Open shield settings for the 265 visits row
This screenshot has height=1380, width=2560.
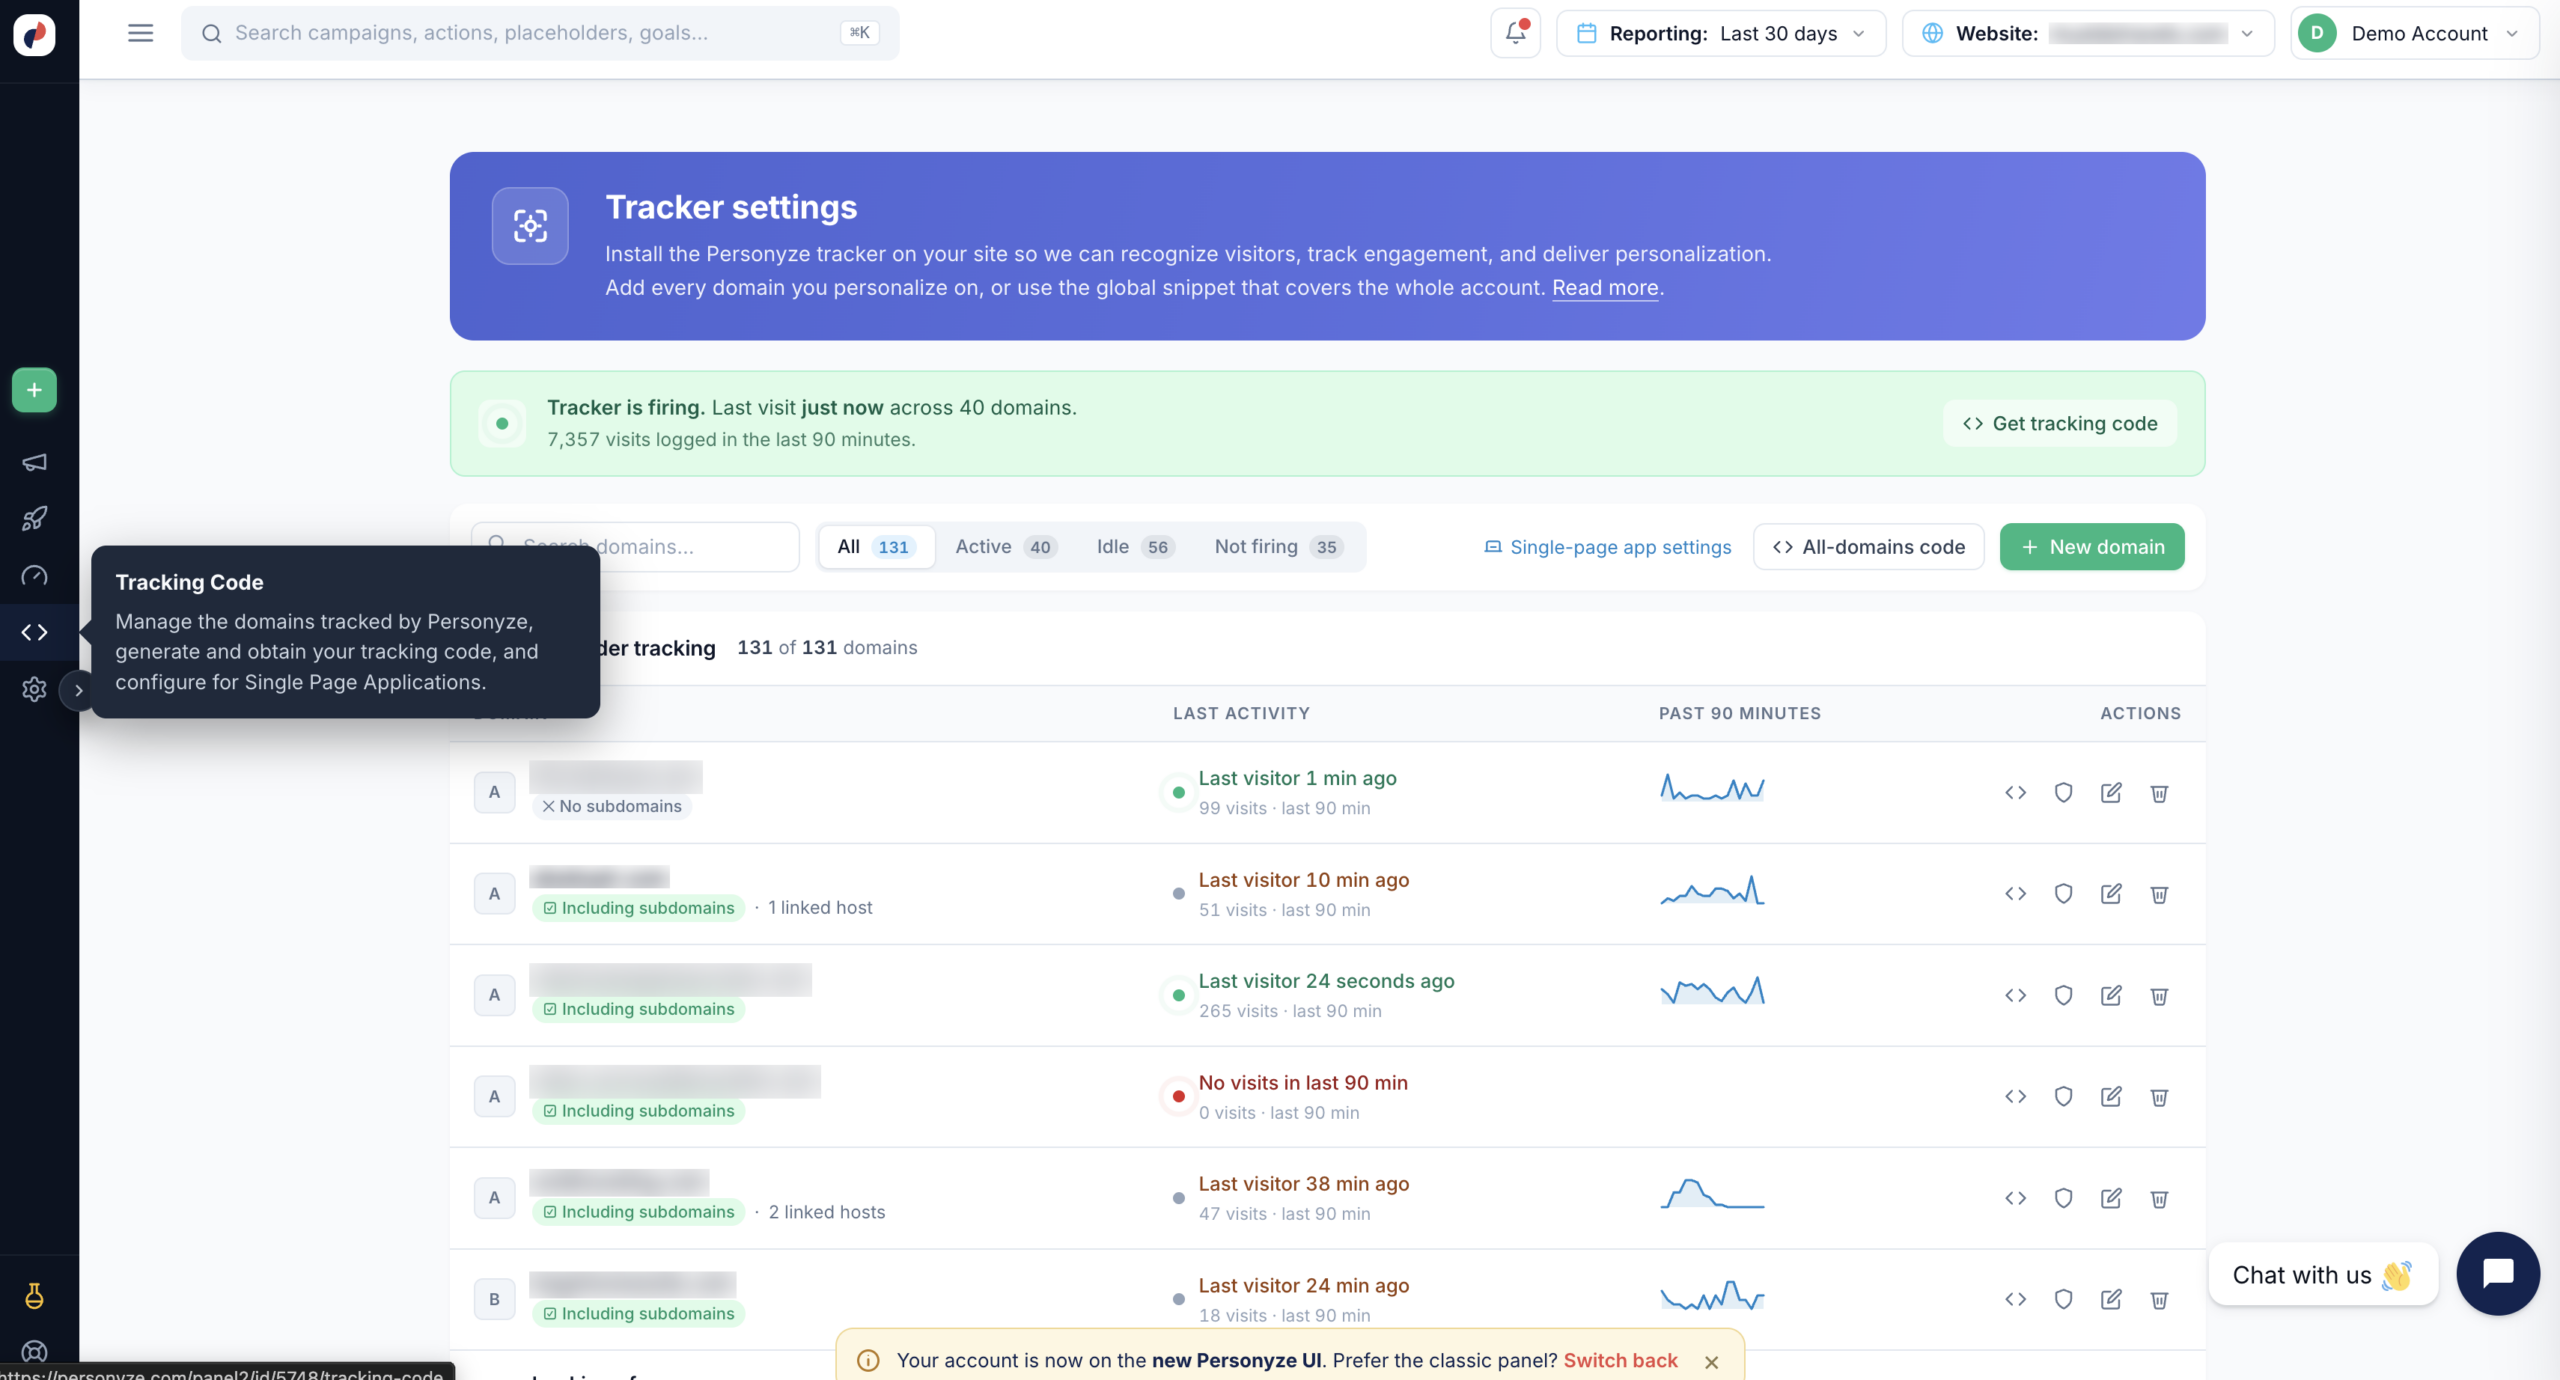pyautogui.click(x=2063, y=995)
